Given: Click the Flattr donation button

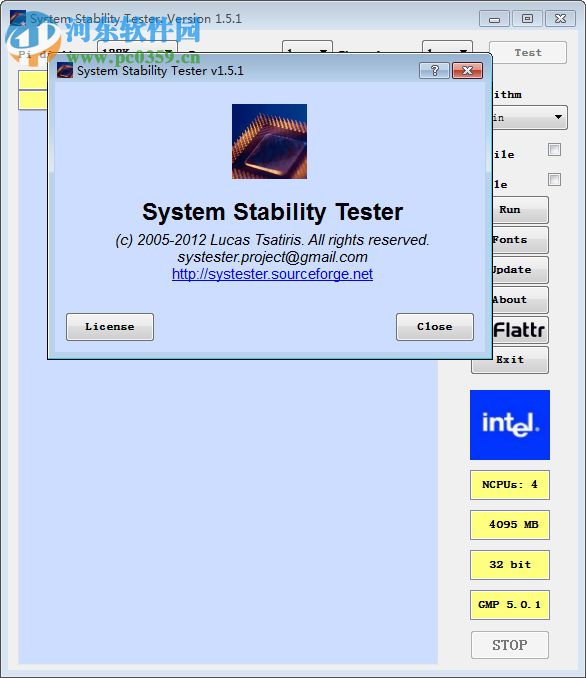Looking at the screenshot, I should [520, 330].
